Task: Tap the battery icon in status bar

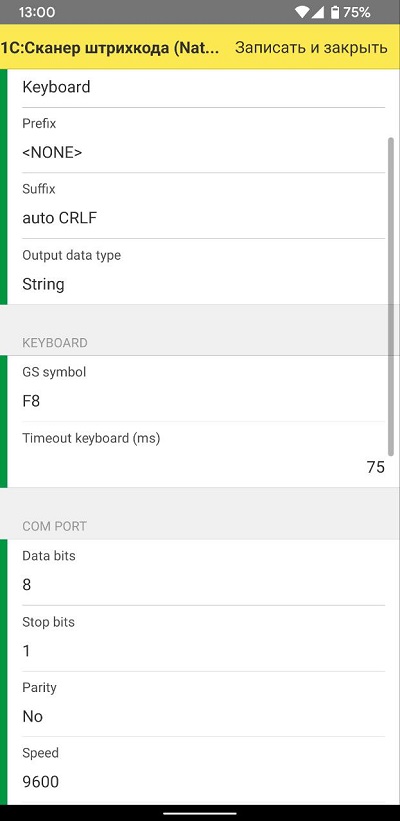Action: (335, 12)
